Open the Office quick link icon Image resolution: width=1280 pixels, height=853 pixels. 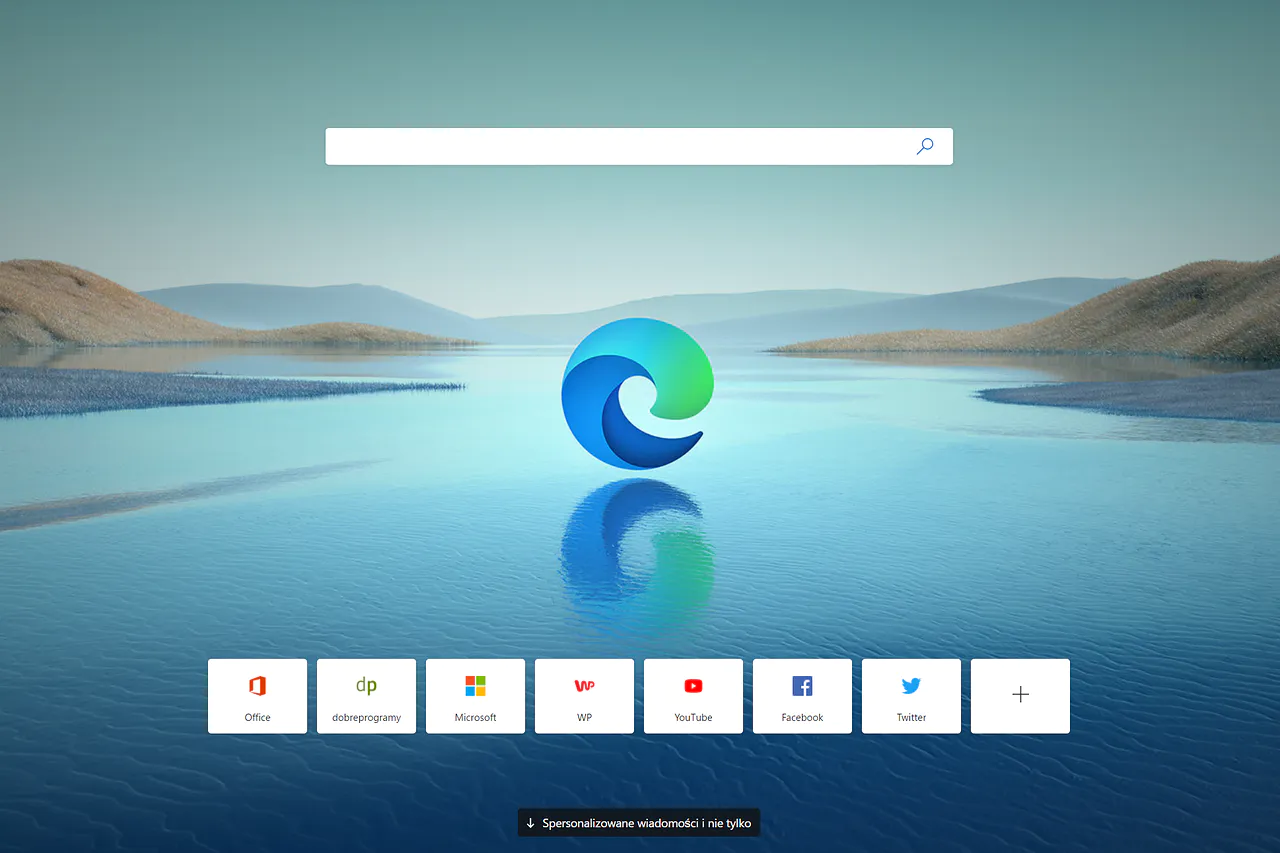pyautogui.click(x=257, y=686)
